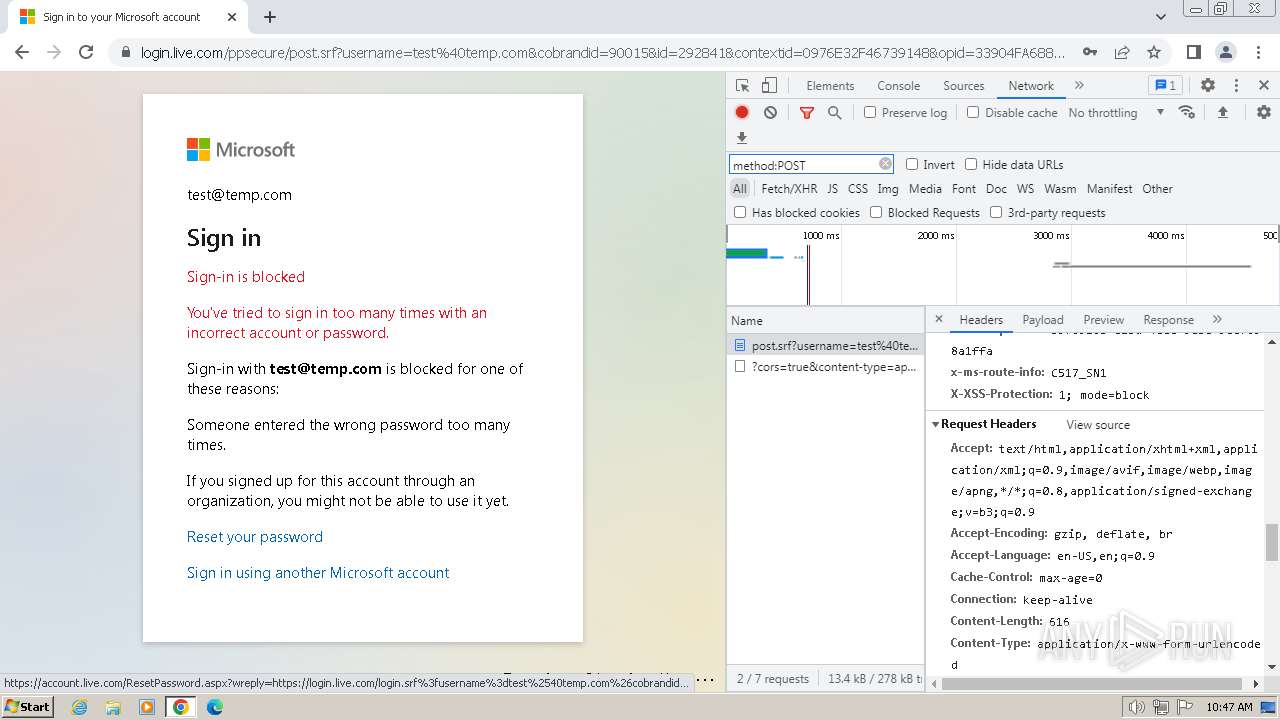Check the Invert filter option
This screenshot has height=720, width=1280.
point(912,164)
